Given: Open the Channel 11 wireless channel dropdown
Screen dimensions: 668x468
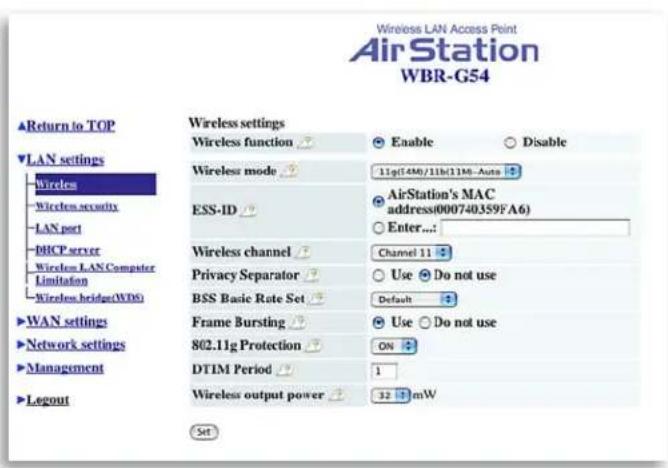Looking at the screenshot, I should 412,253.
